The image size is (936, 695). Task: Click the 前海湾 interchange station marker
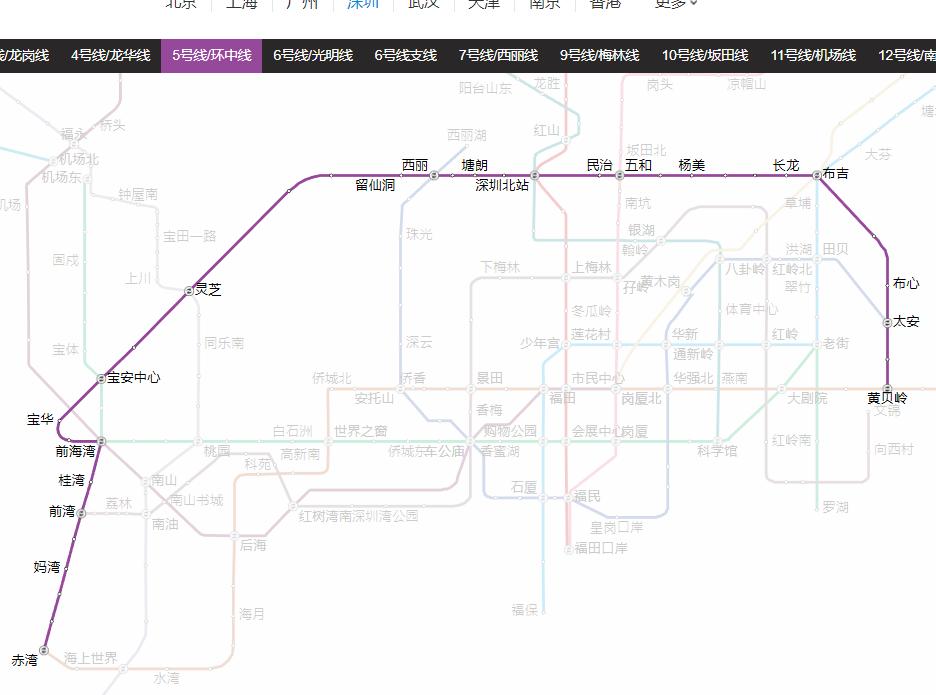[x=101, y=441]
